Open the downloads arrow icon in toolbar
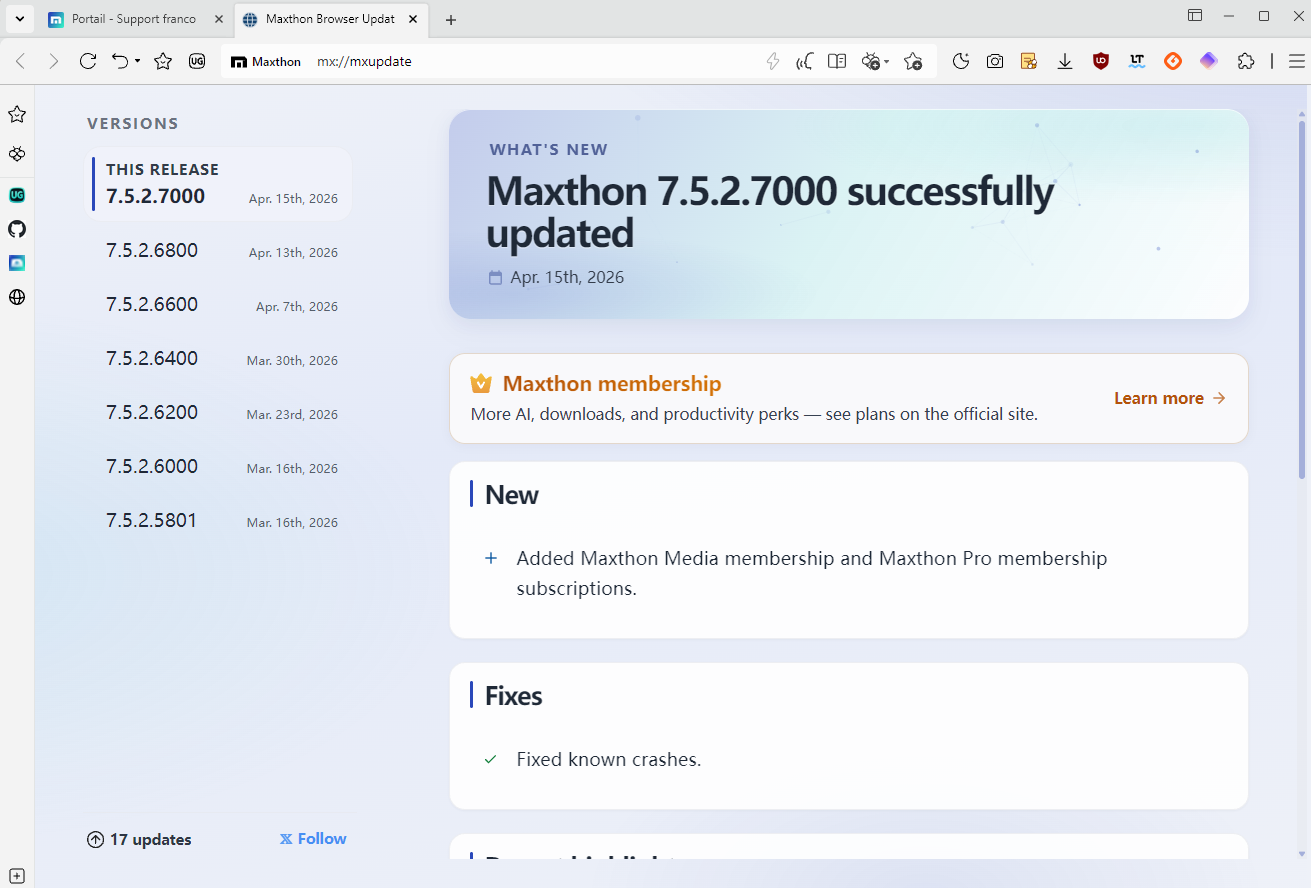 (x=1065, y=61)
